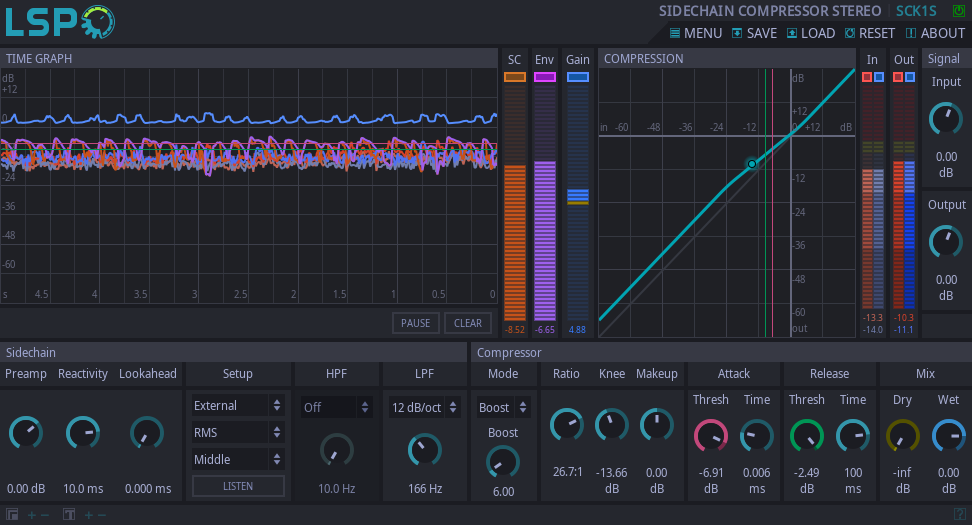Click the Boost threshold knob showing 6.00
972x525 pixels.
pyautogui.click(x=503, y=462)
